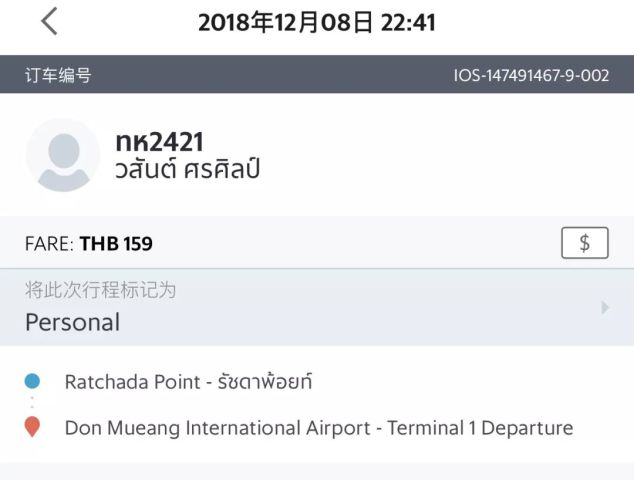
Task: Click the red drop-off pin icon
Action: pyautogui.click(x=32, y=427)
